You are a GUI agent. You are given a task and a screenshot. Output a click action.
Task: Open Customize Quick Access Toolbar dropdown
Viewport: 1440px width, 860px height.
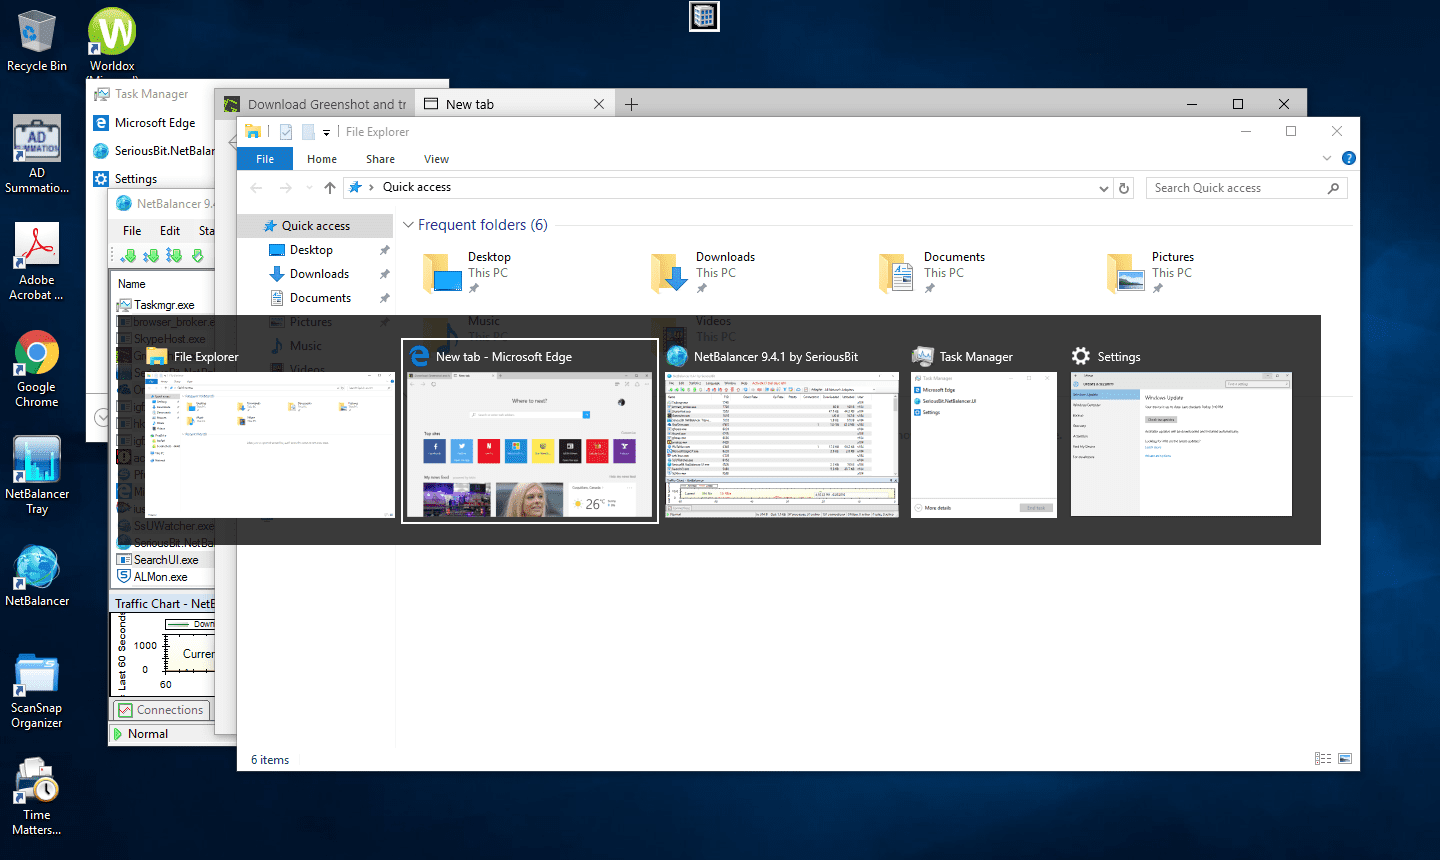[x=326, y=133]
